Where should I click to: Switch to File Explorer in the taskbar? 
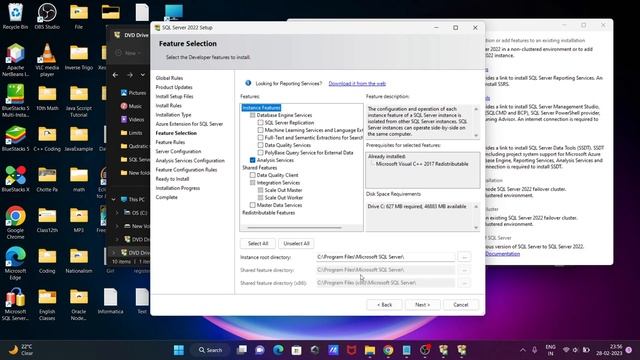tap(370, 350)
